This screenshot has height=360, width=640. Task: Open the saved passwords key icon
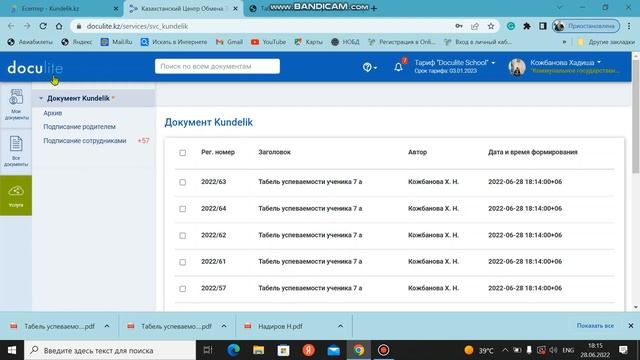coord(459,26)
